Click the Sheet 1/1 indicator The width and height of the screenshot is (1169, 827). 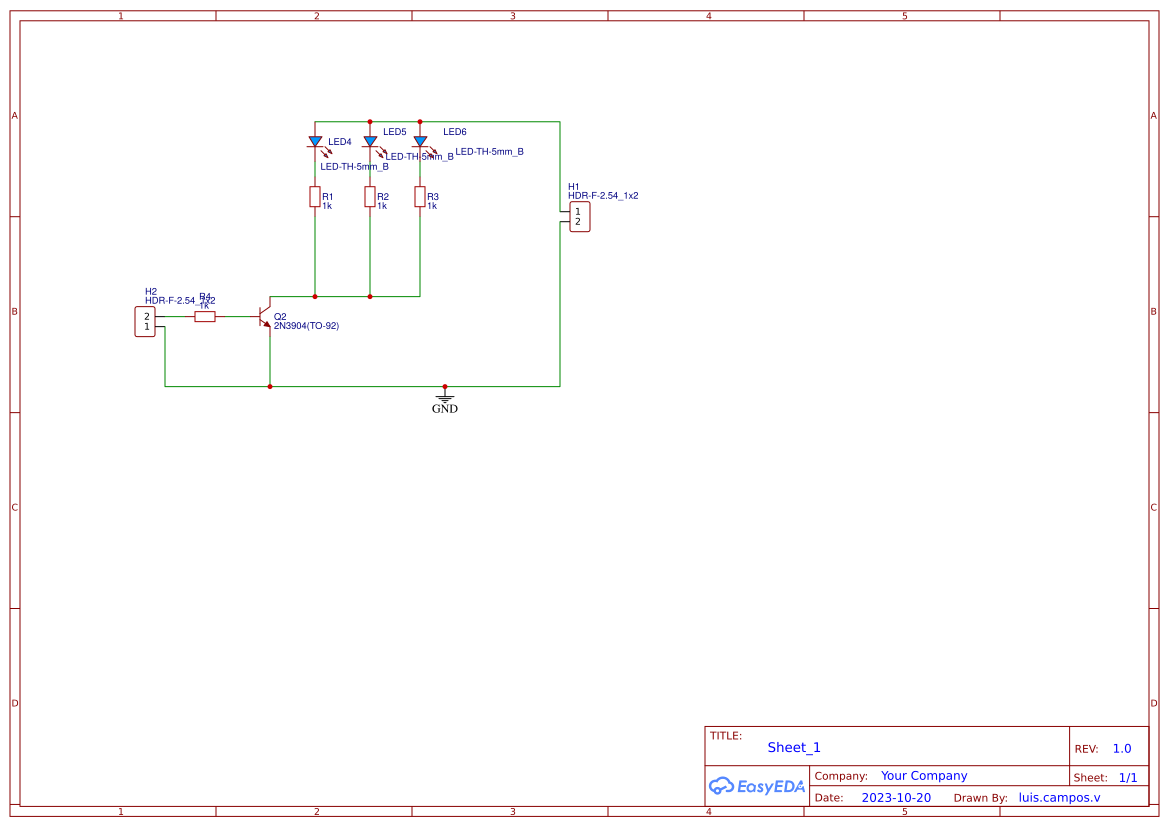coord(1129,776)
